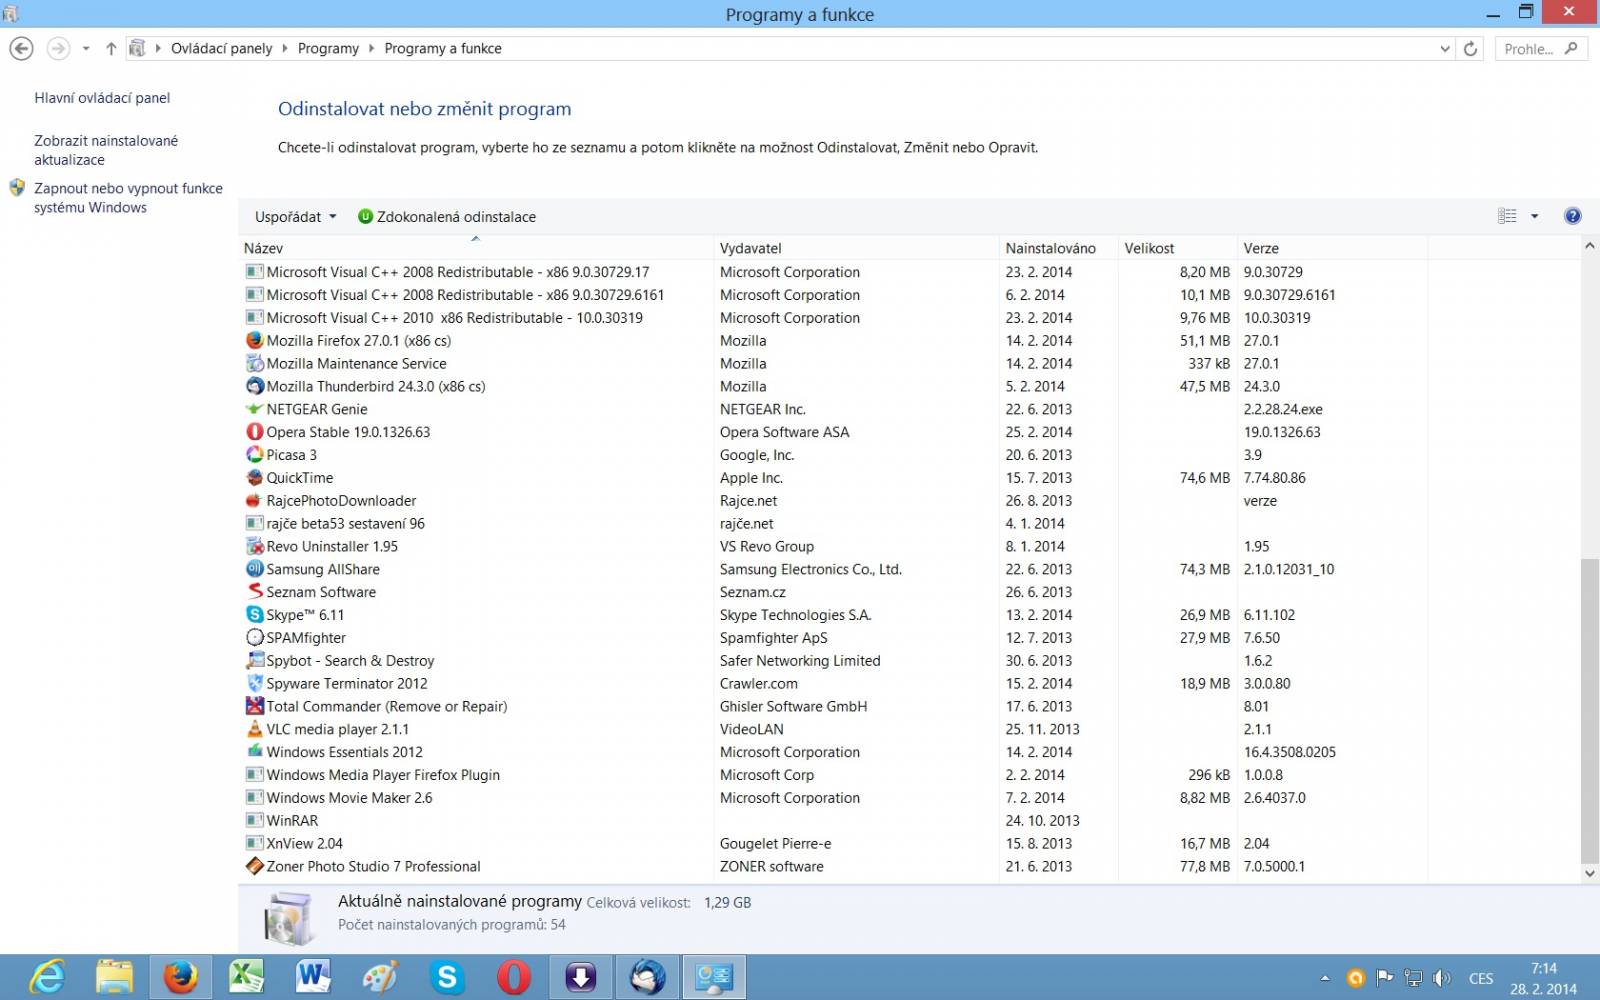Click the Samsung AllShare icon
This screenshot has height=1000, width=1600.
pos(255,570)
